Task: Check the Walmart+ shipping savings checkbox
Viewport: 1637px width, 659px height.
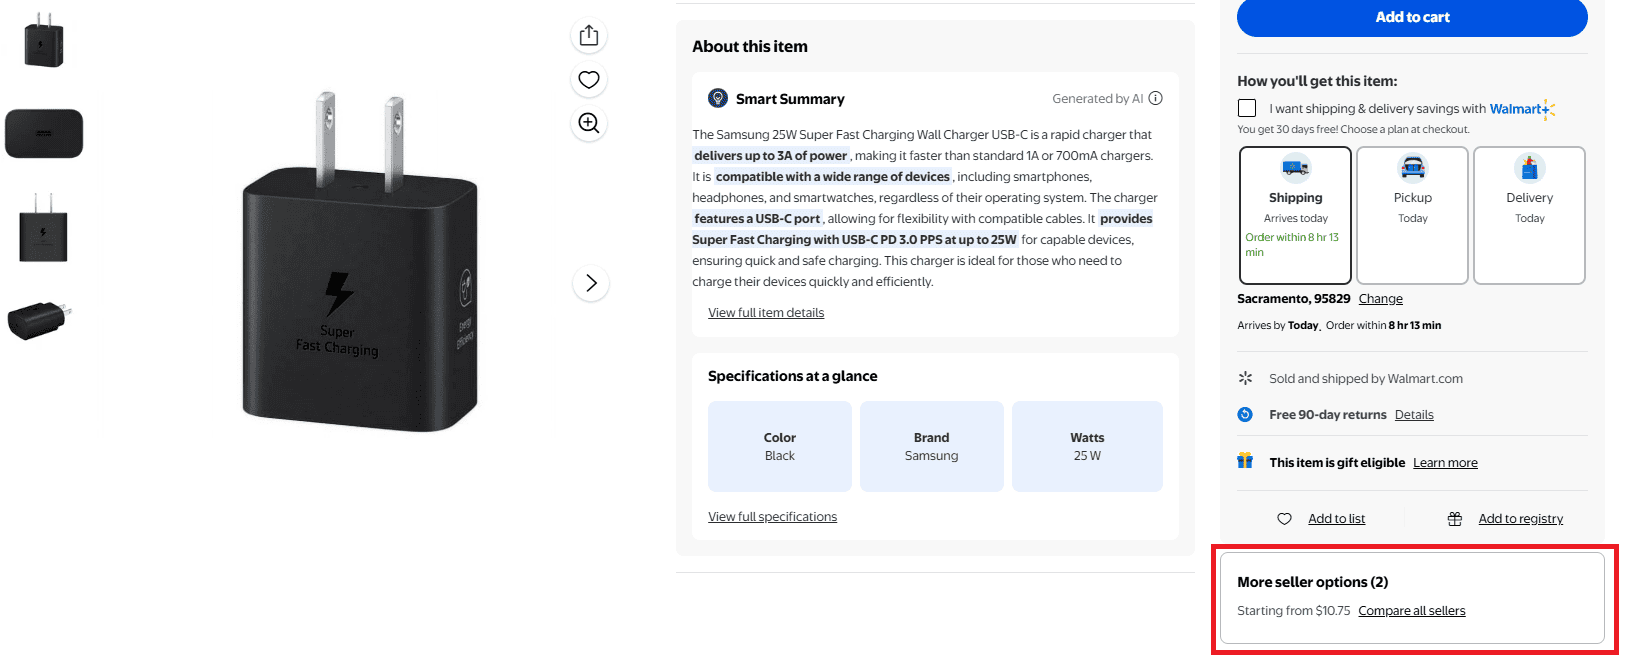Action: 1247,108
